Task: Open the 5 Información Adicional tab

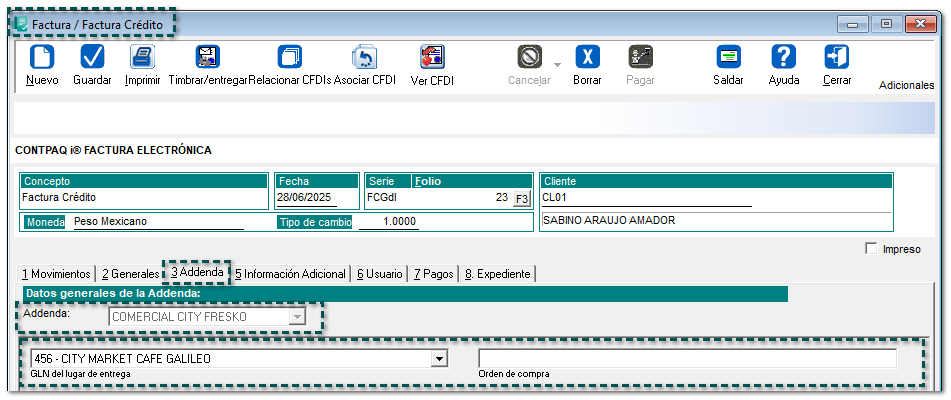Action: (290, 274)
